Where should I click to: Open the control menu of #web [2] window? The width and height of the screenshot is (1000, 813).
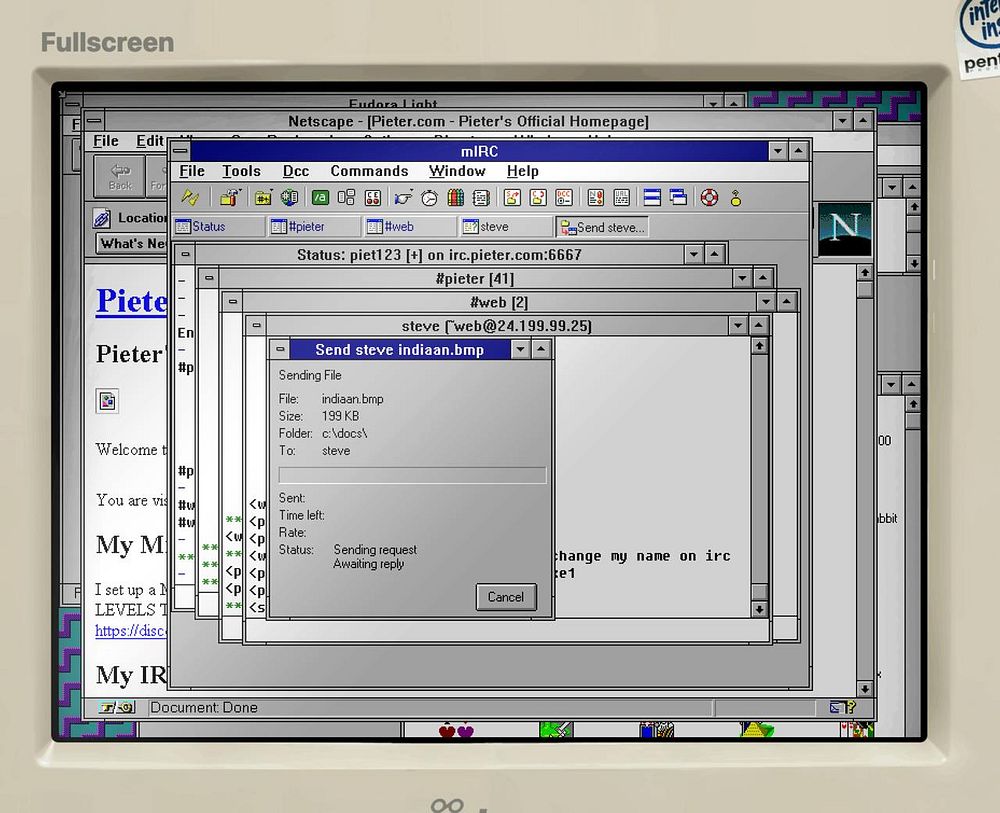point(233,302)
